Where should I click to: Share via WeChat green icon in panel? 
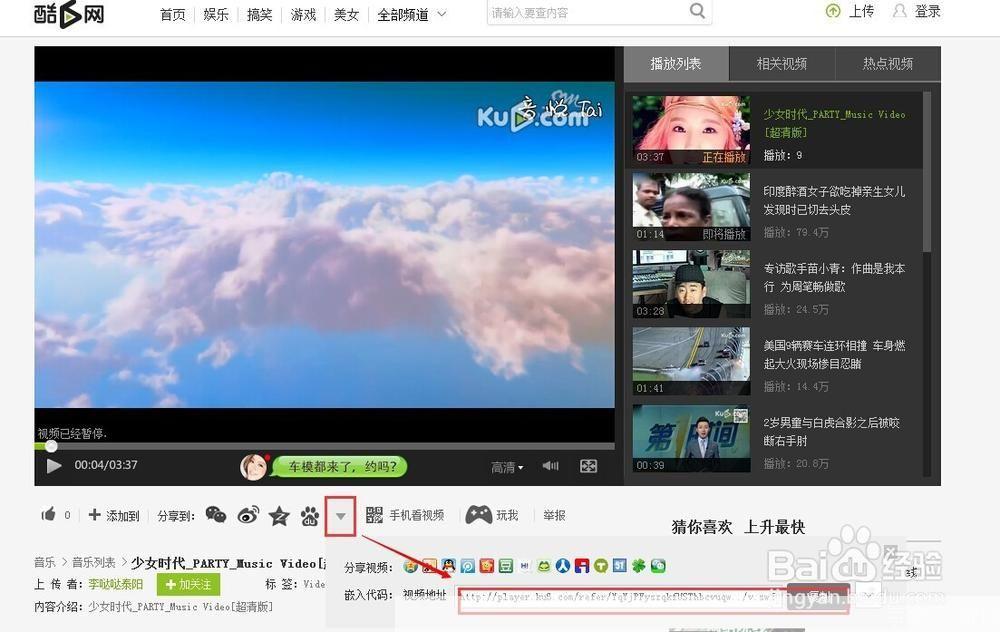(658, 566)
